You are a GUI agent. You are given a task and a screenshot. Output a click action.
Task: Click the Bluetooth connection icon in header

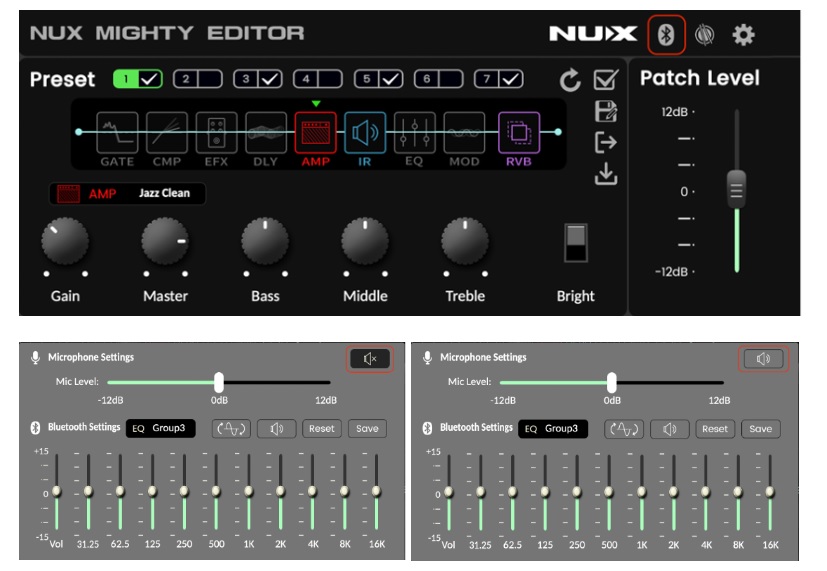point(666,35)
